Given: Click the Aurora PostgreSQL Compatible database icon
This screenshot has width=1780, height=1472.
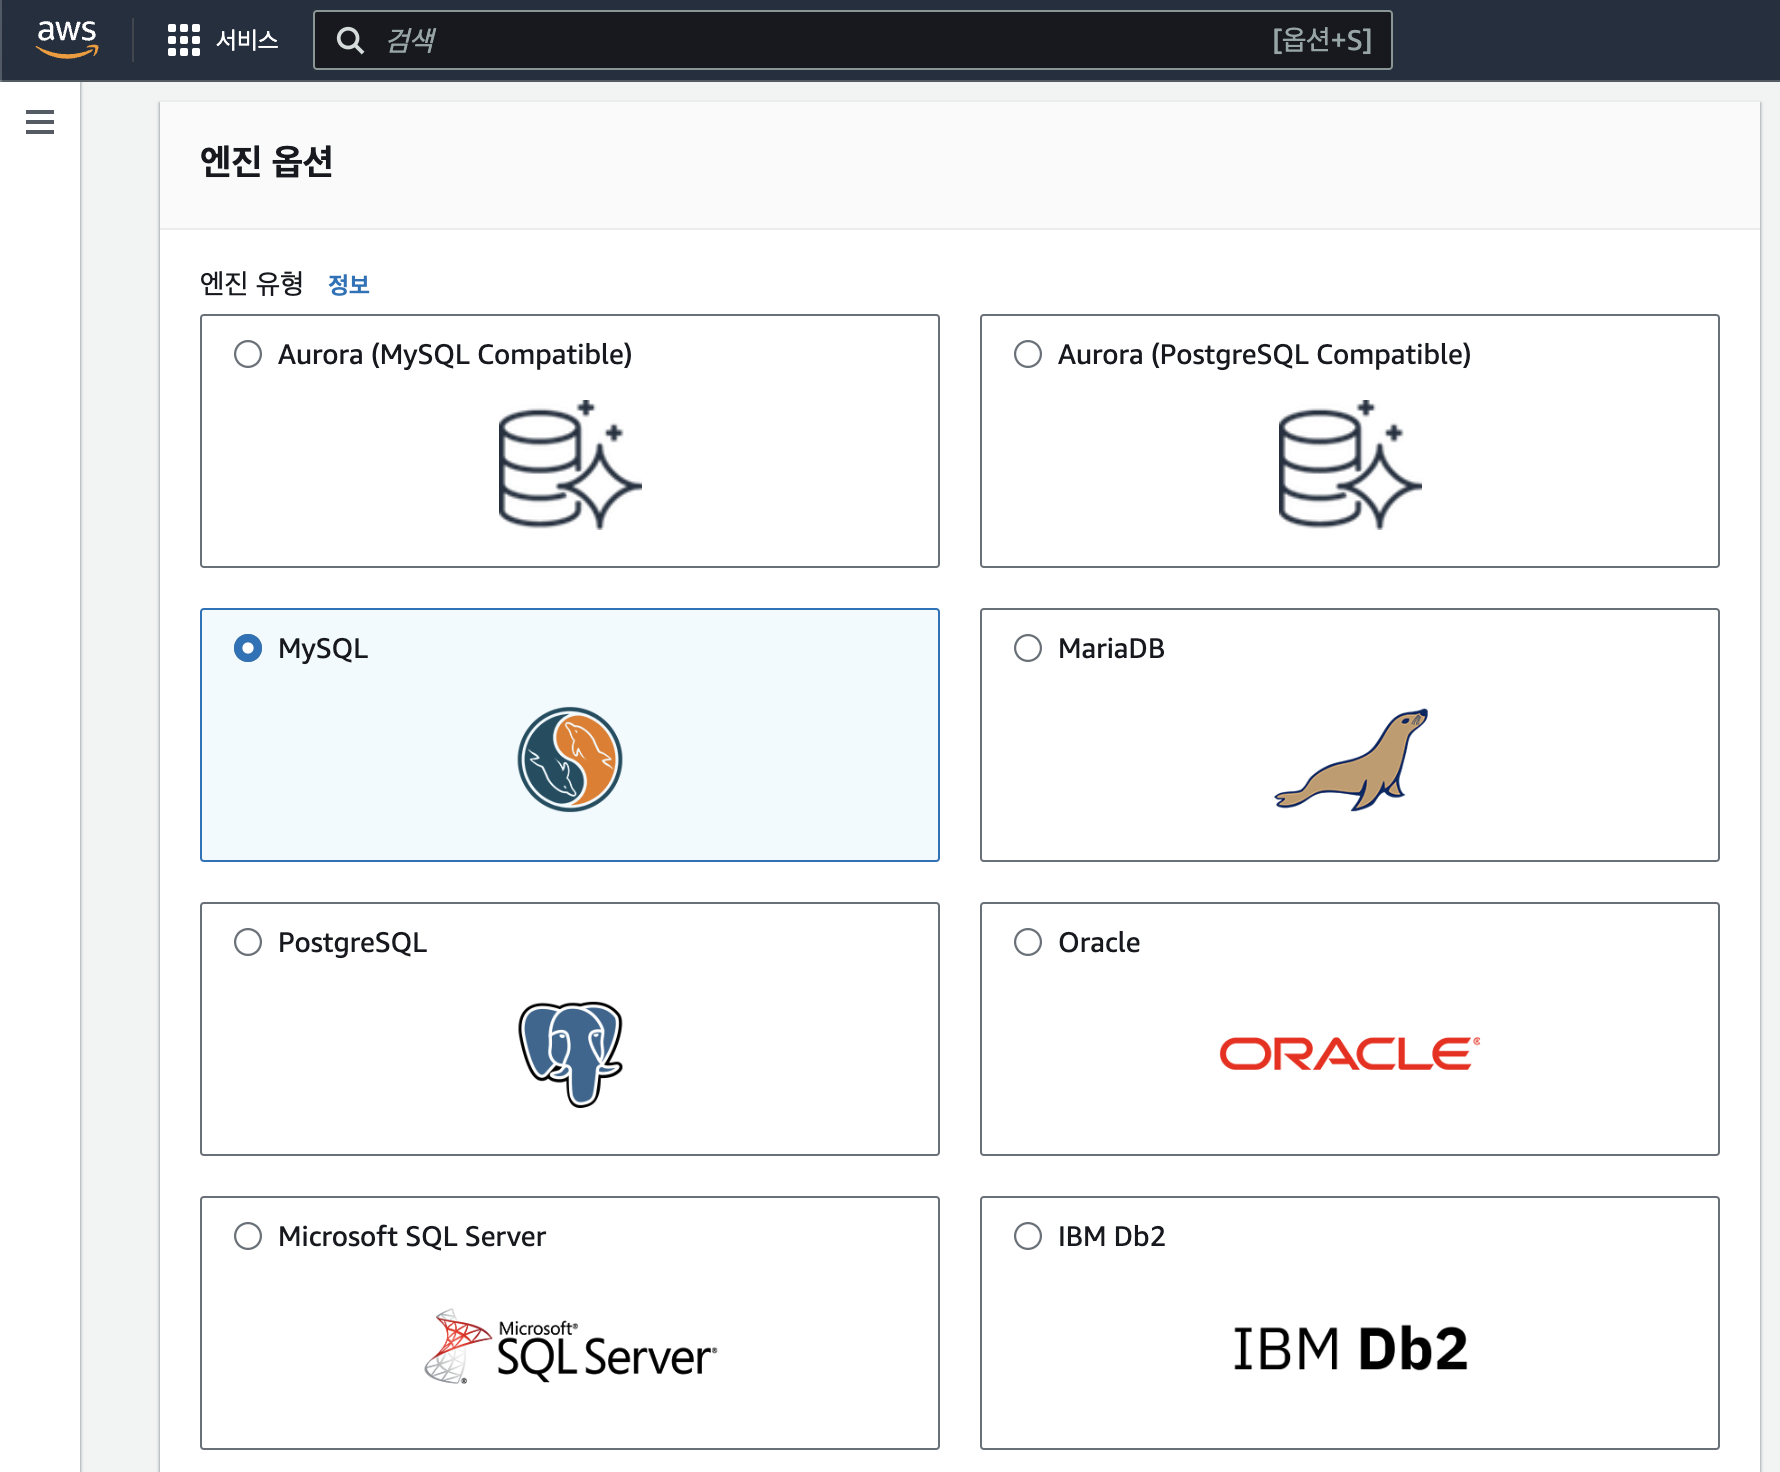Looking at the screenshot, I should click(x=1350, y=464).
